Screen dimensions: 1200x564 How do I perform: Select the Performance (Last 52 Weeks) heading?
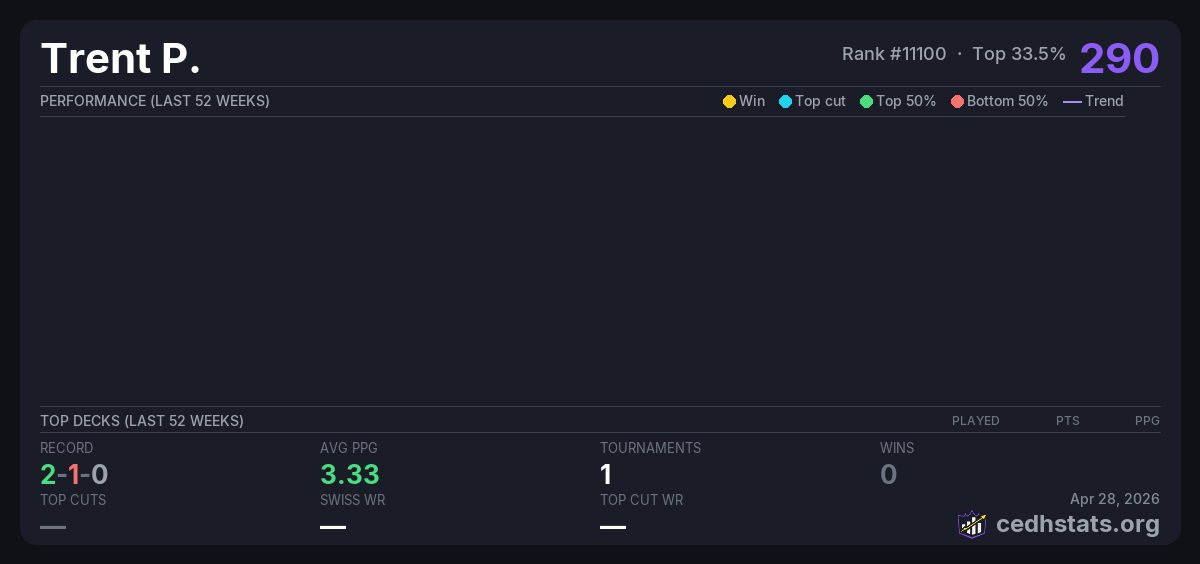(155, 101)
